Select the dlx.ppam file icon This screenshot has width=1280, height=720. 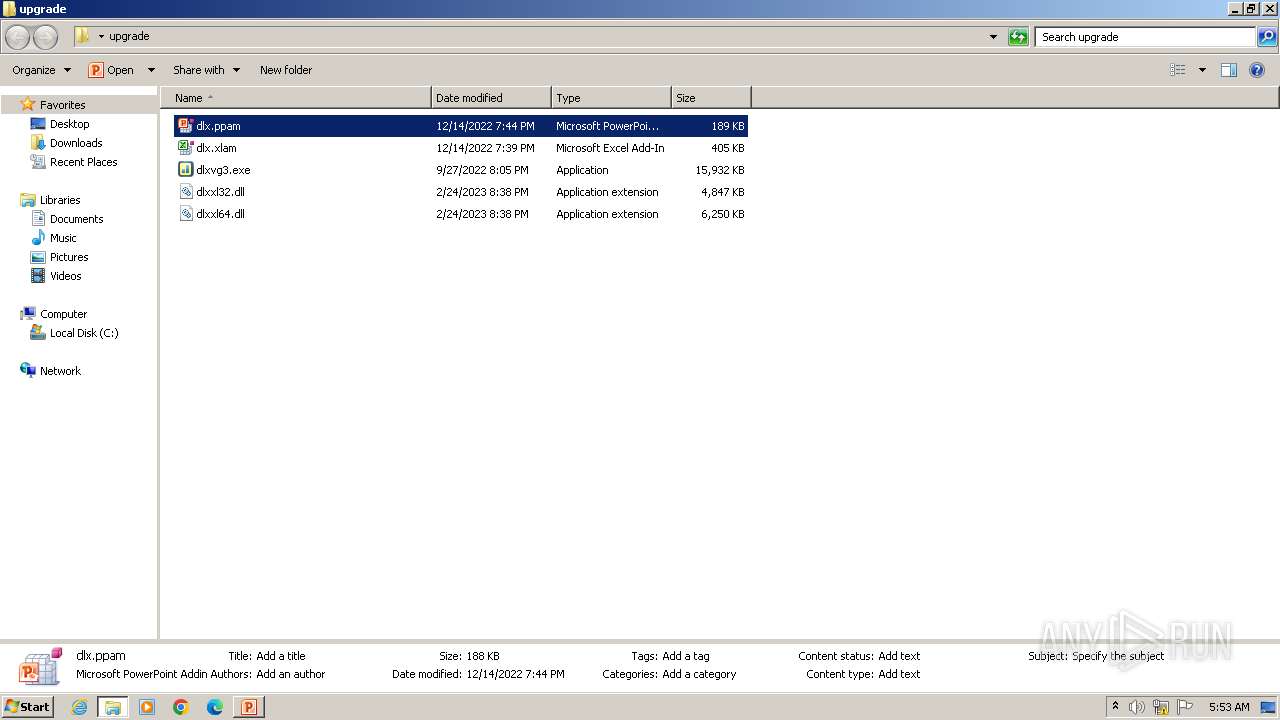(185, 126)
